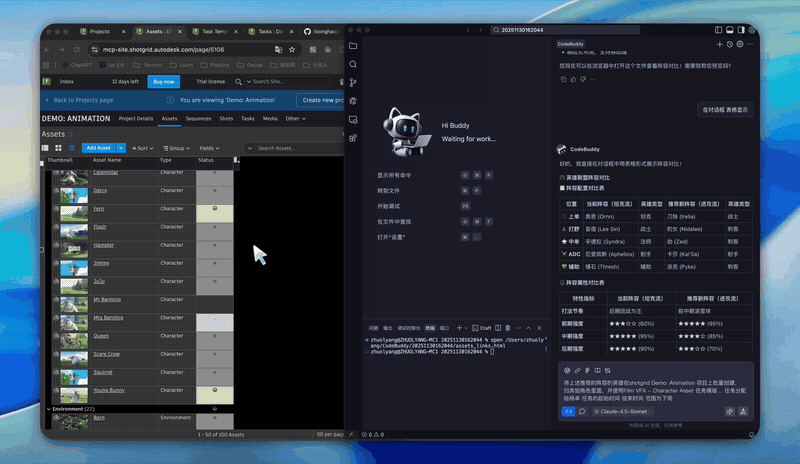Copy the CodeBuddy reply with the copy icon

point(563,79)
